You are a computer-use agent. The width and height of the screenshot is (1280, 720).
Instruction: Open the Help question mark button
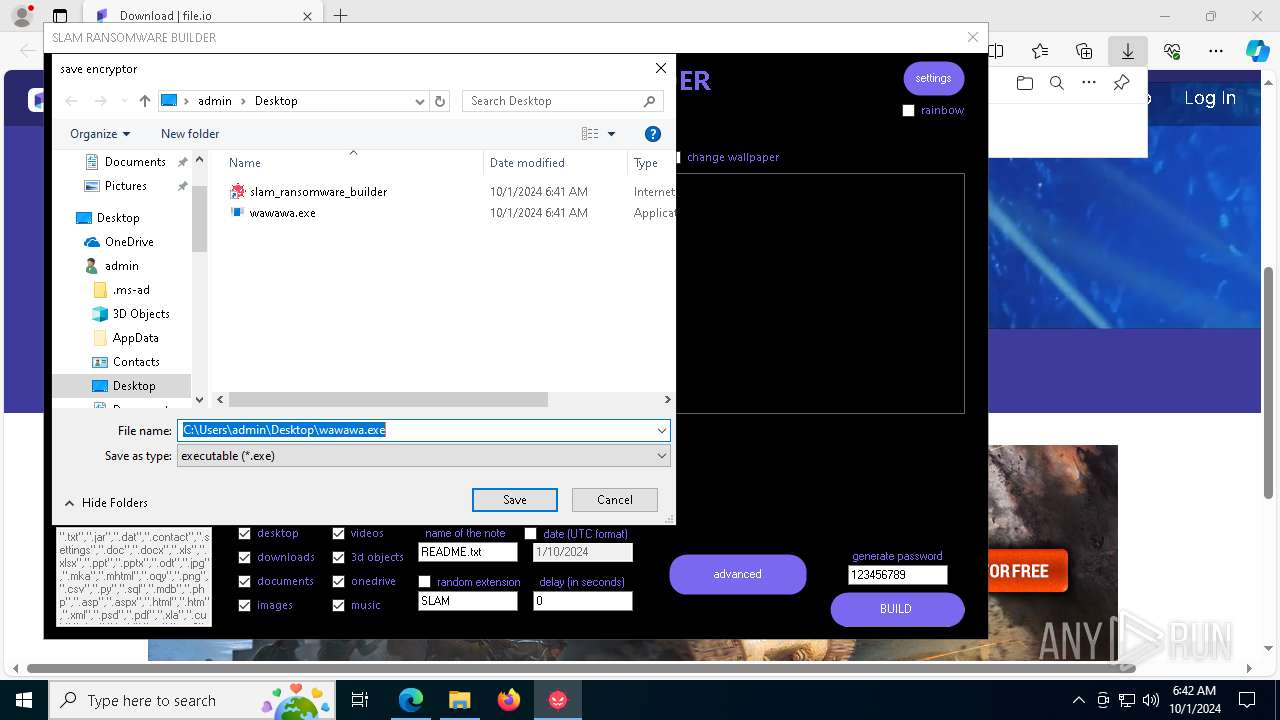(653, 134)
